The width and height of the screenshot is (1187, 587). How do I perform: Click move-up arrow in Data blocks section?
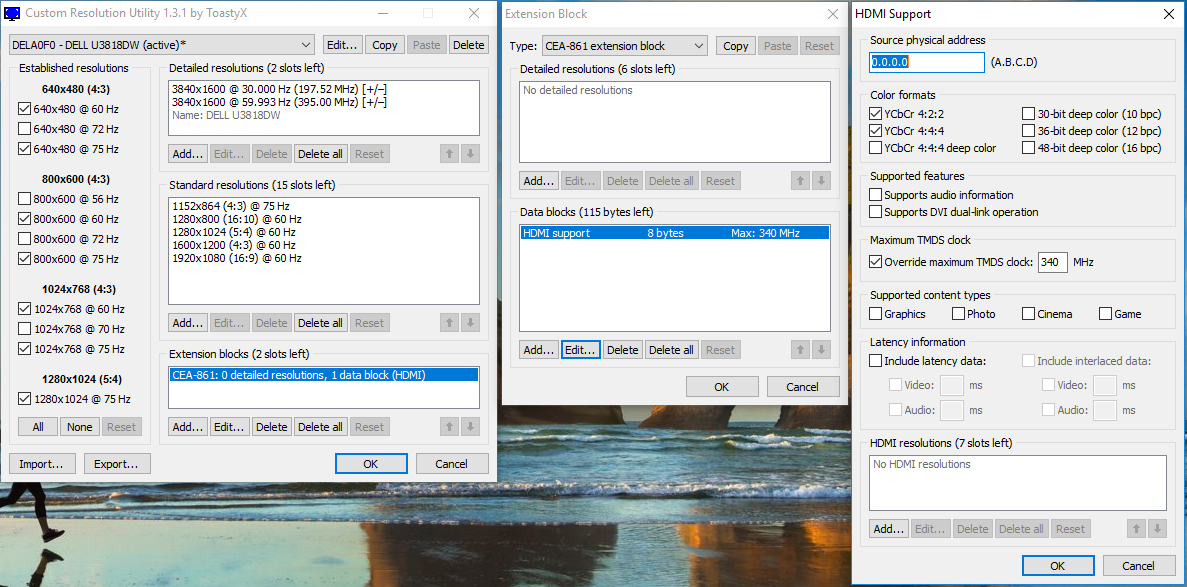(x=800, y=350)
